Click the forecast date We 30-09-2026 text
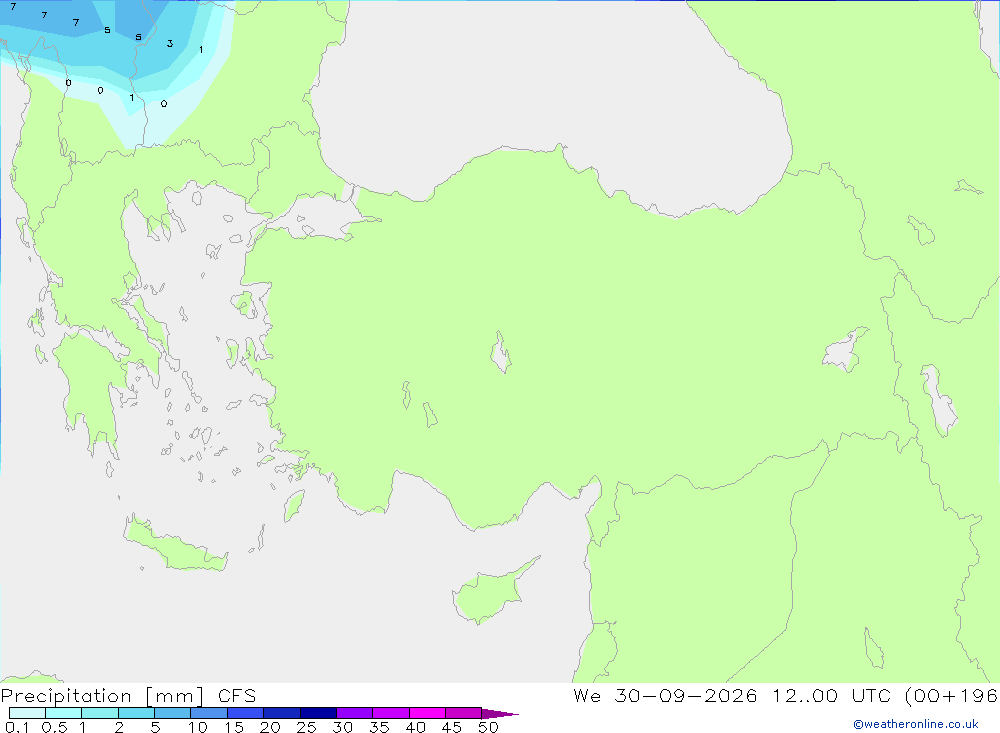1000x733 pixels. pos(665,695)
